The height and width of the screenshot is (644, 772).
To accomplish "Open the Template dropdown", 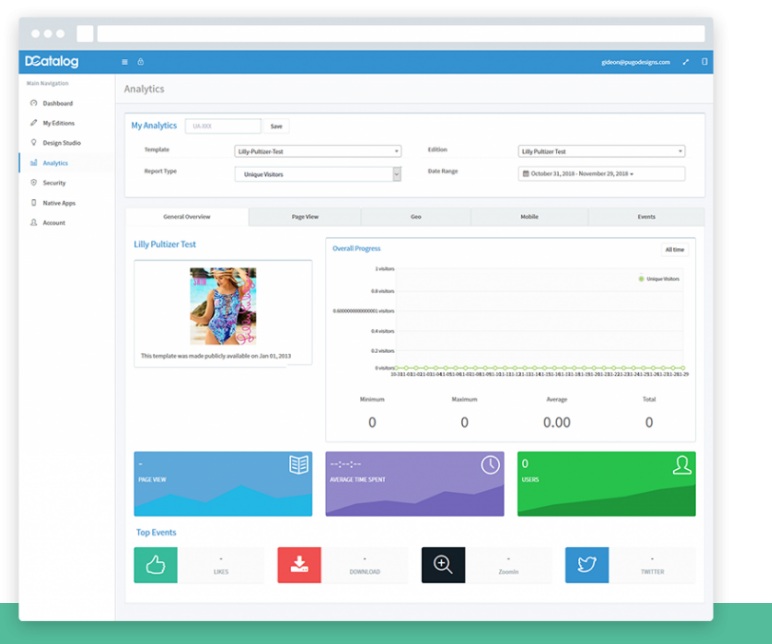I will 318,151.
